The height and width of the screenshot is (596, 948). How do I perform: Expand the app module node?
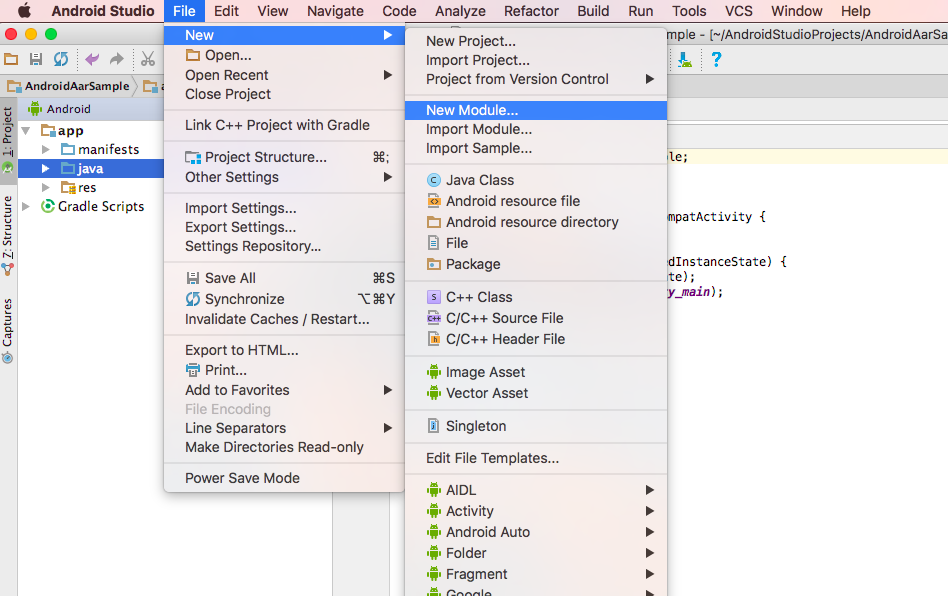tap(26, 131)
